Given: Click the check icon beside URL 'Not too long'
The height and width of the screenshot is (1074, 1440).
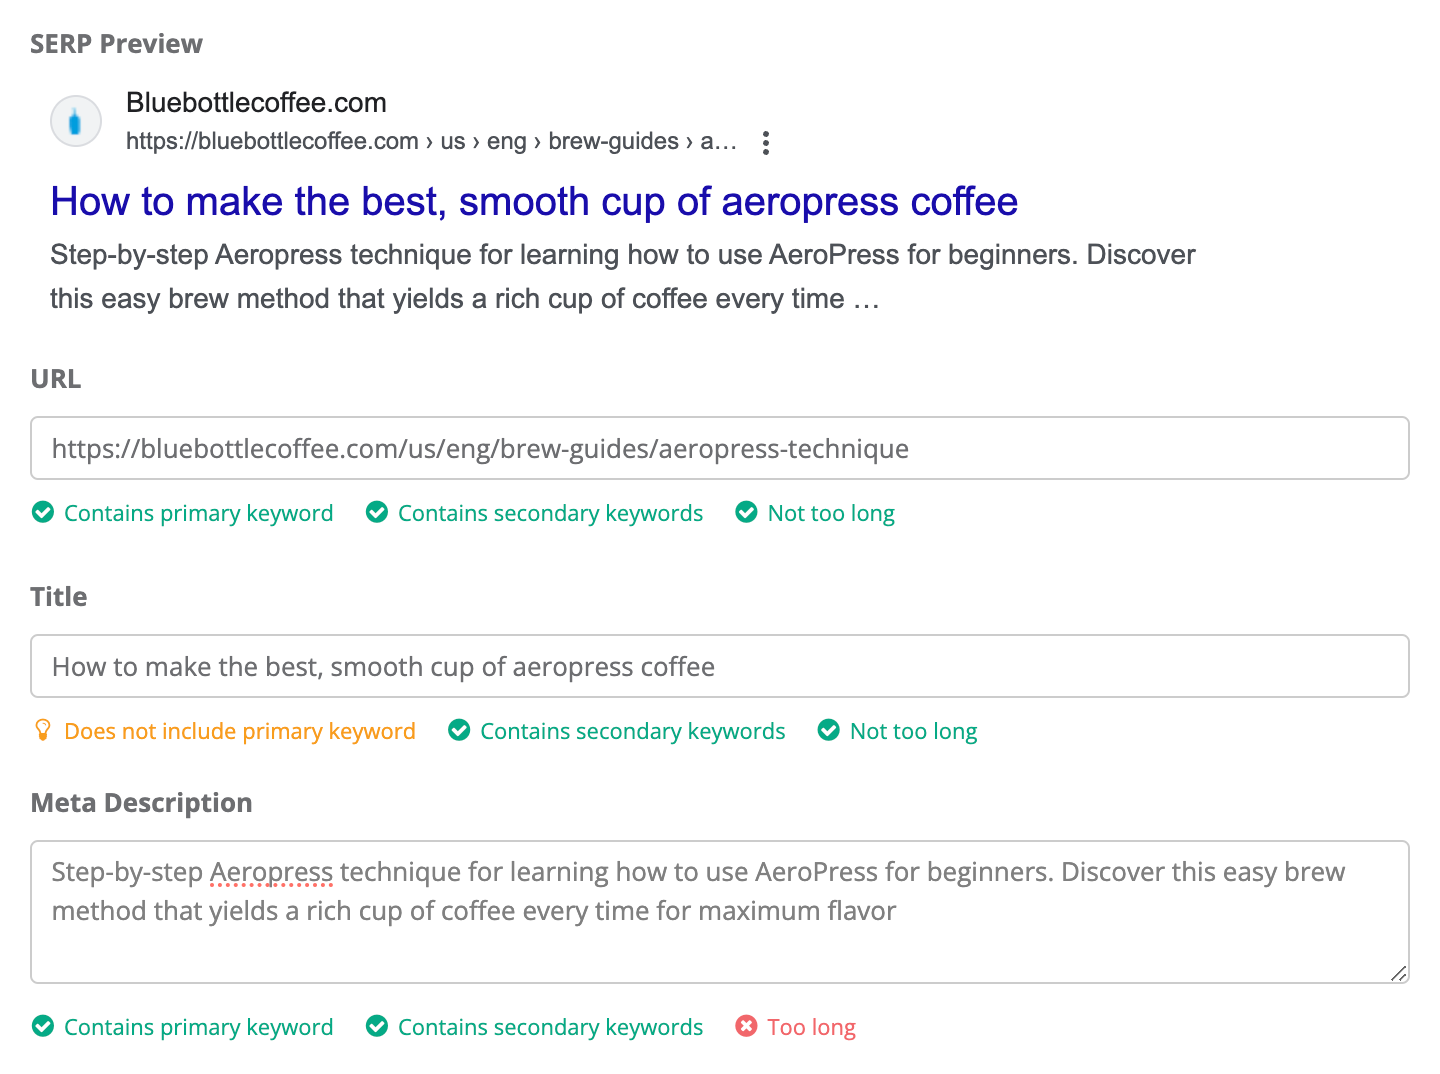Looking at the screenshot, I should click(x=747, y=513).
